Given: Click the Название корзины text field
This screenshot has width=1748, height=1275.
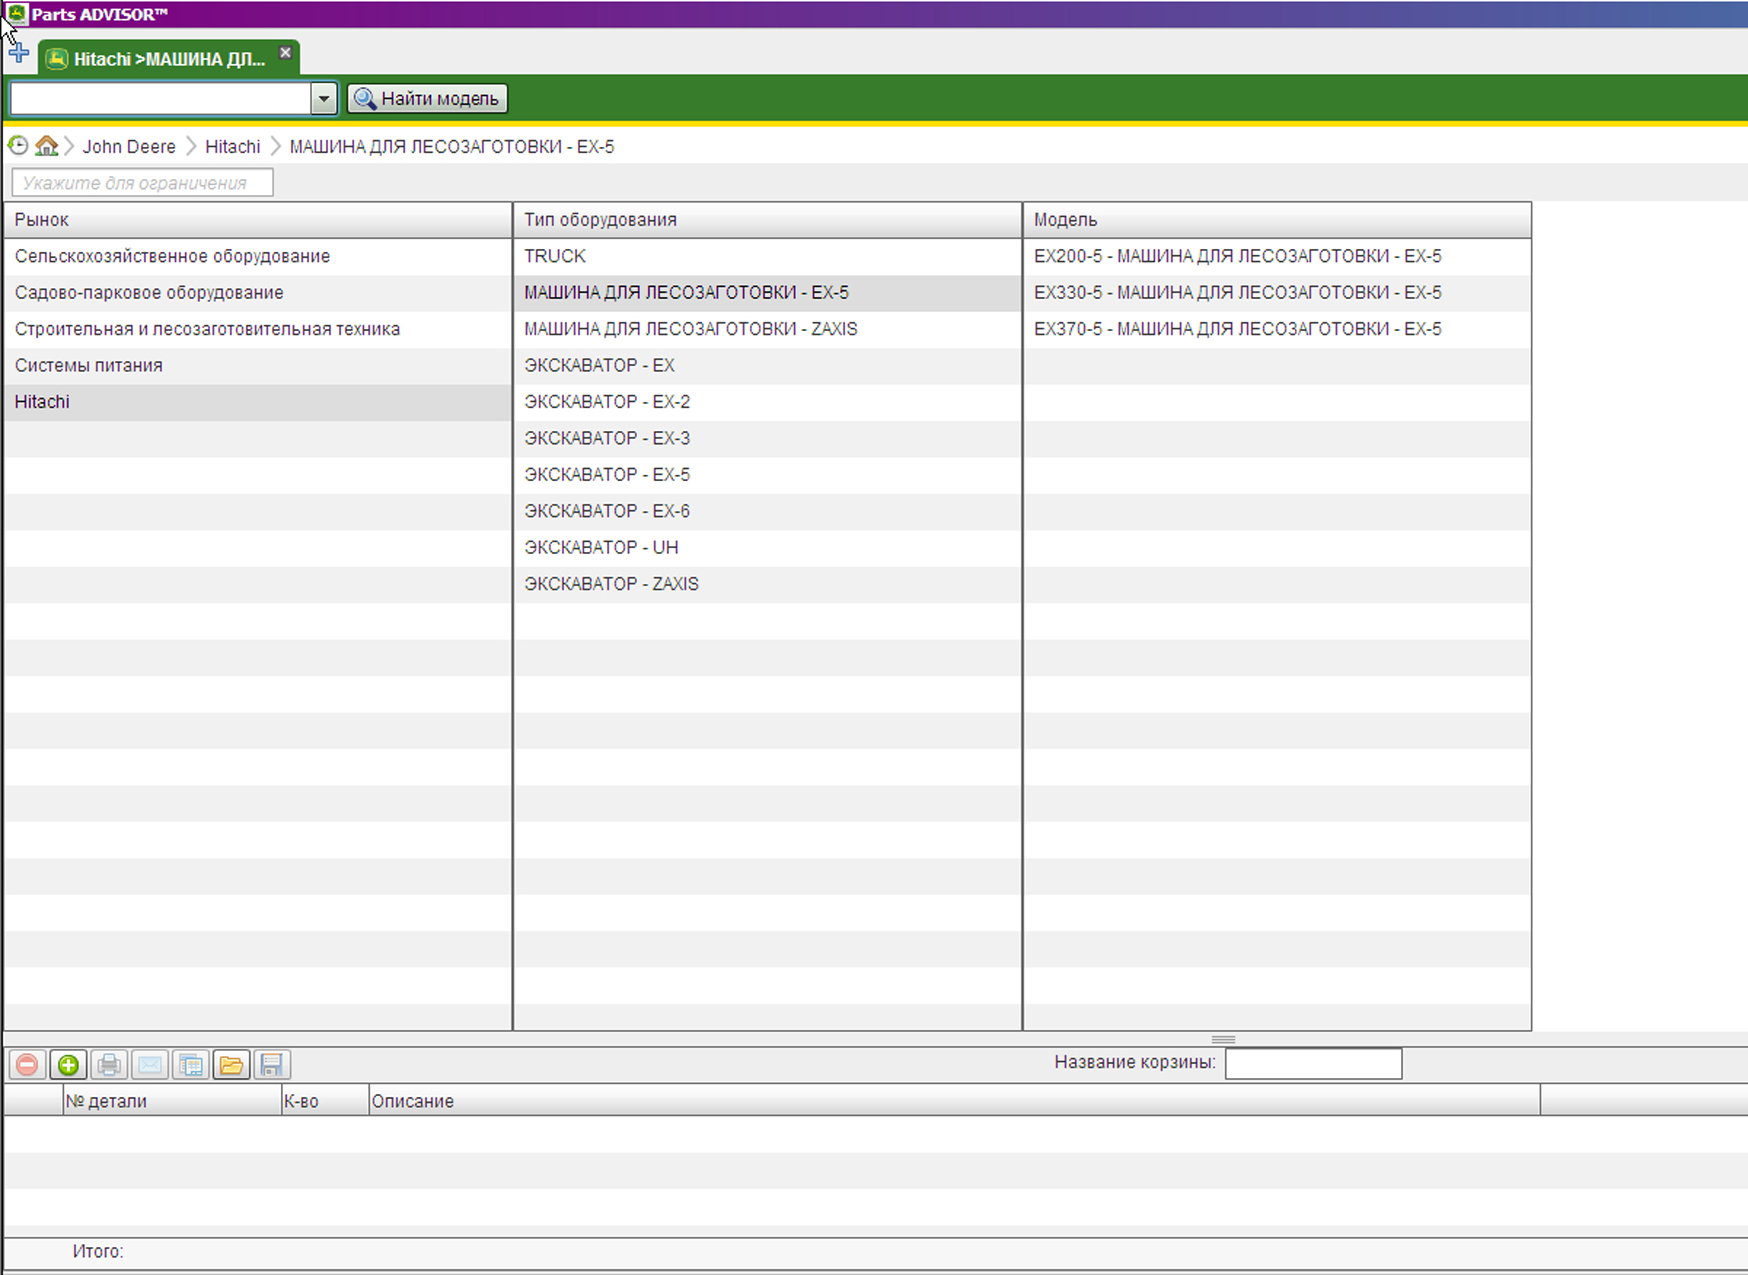Looking at the screenshot, I should [1313, 1063].
